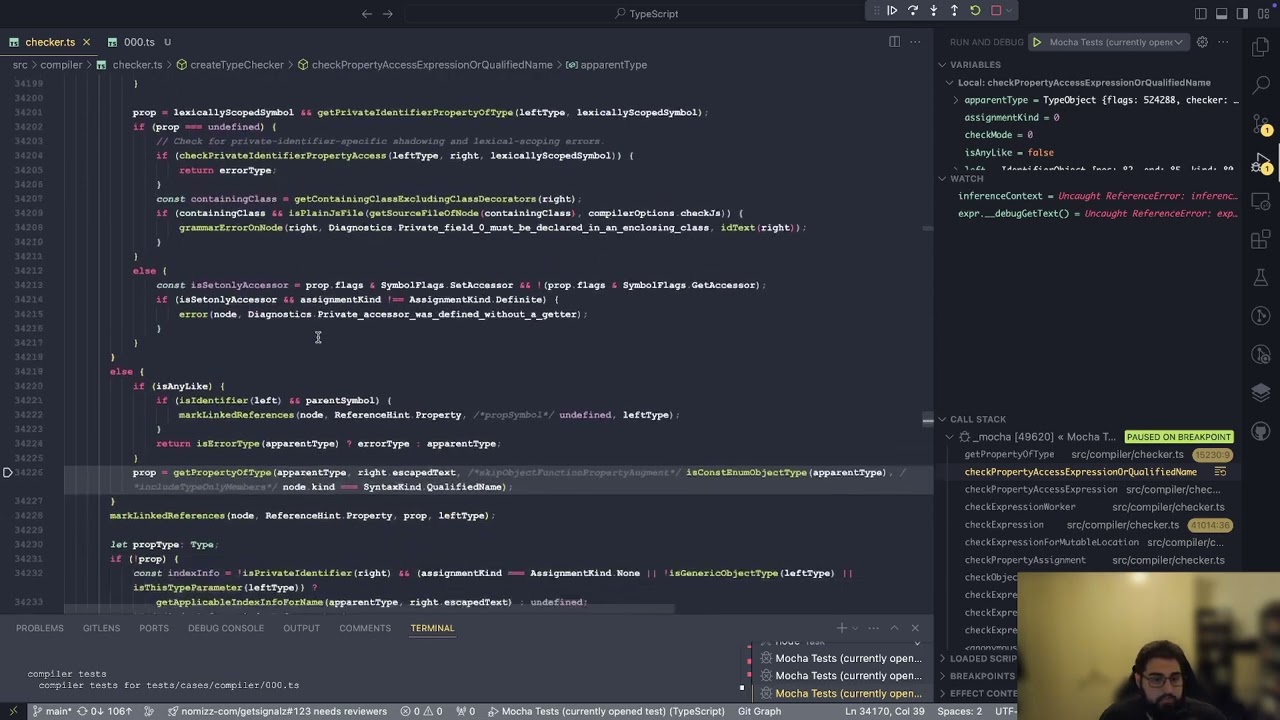The width and height of the screenshot is (1280, 720).
Task: Split the editor to the right
Action: click(x=894, y=42)
